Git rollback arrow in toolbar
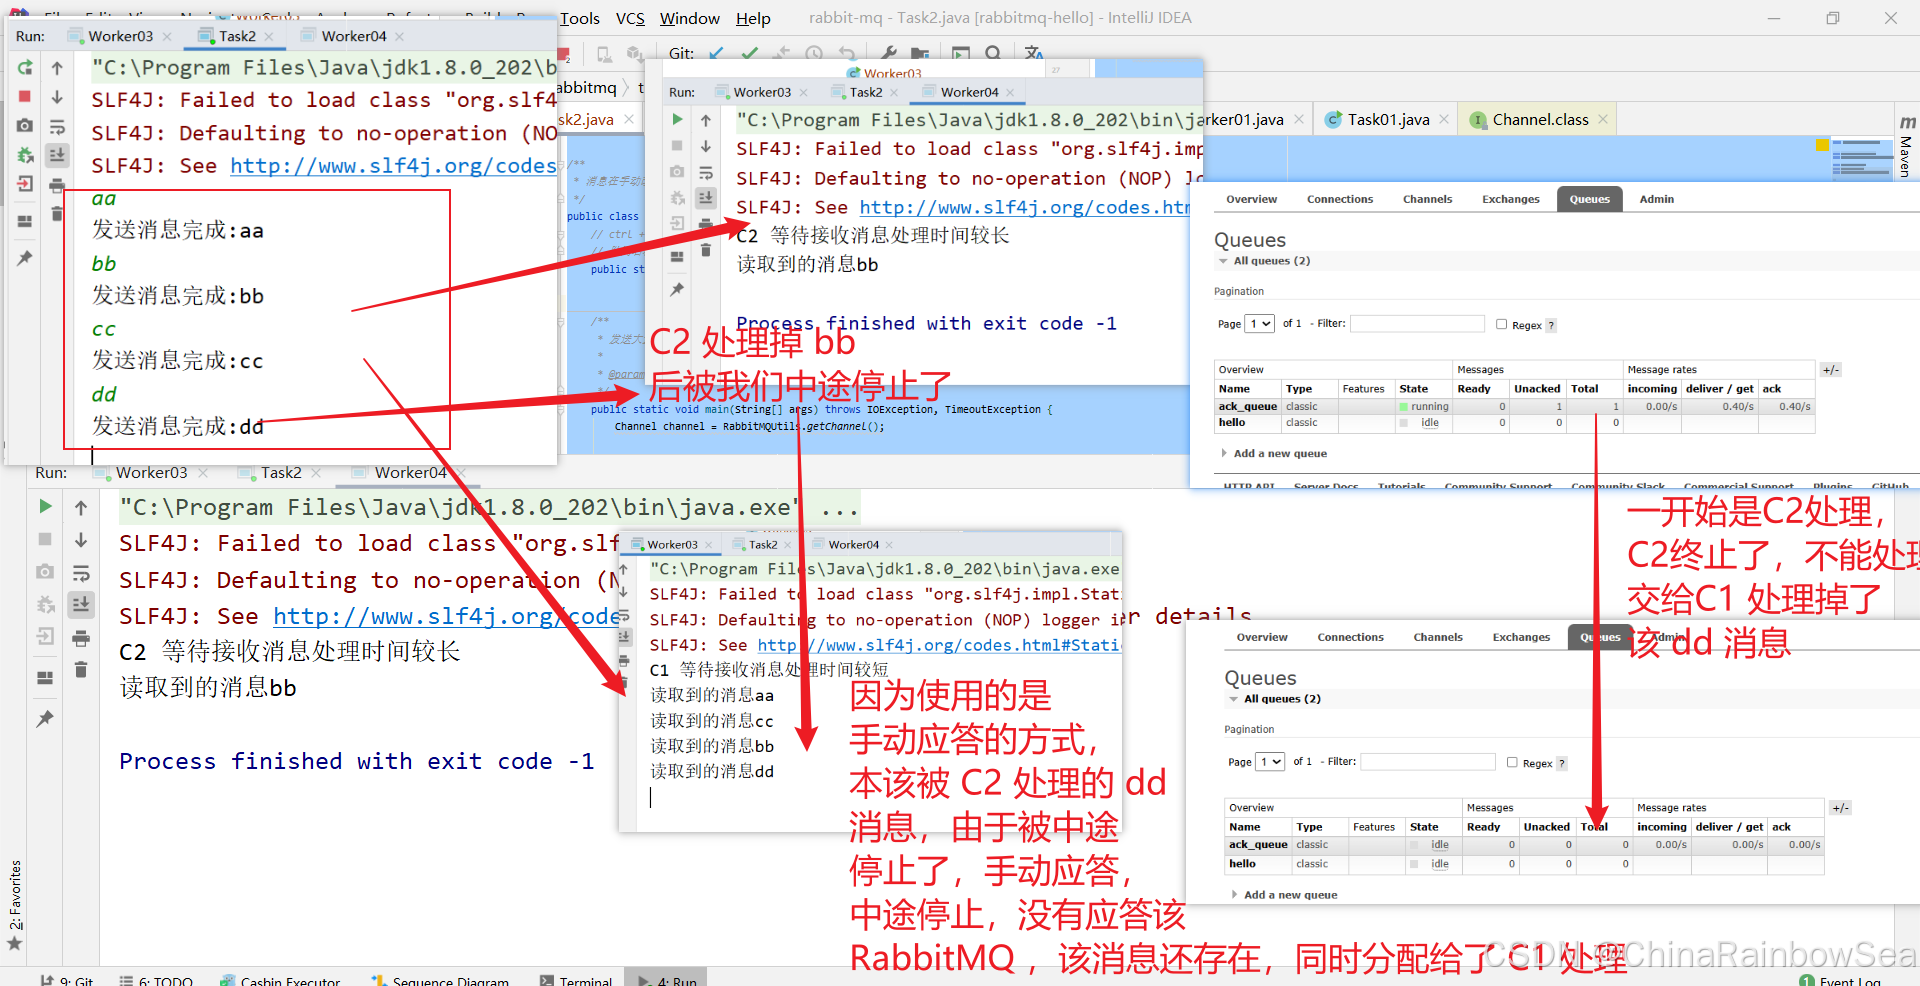Viewport: 1920px width, 986px height. click(848, 53)
